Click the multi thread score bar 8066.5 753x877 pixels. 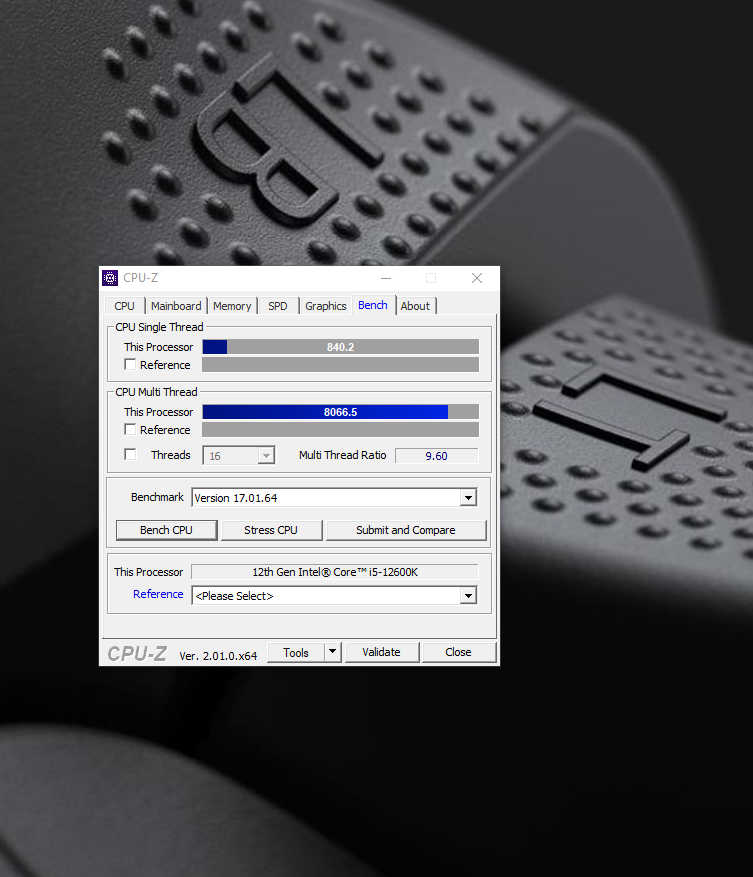341,412
